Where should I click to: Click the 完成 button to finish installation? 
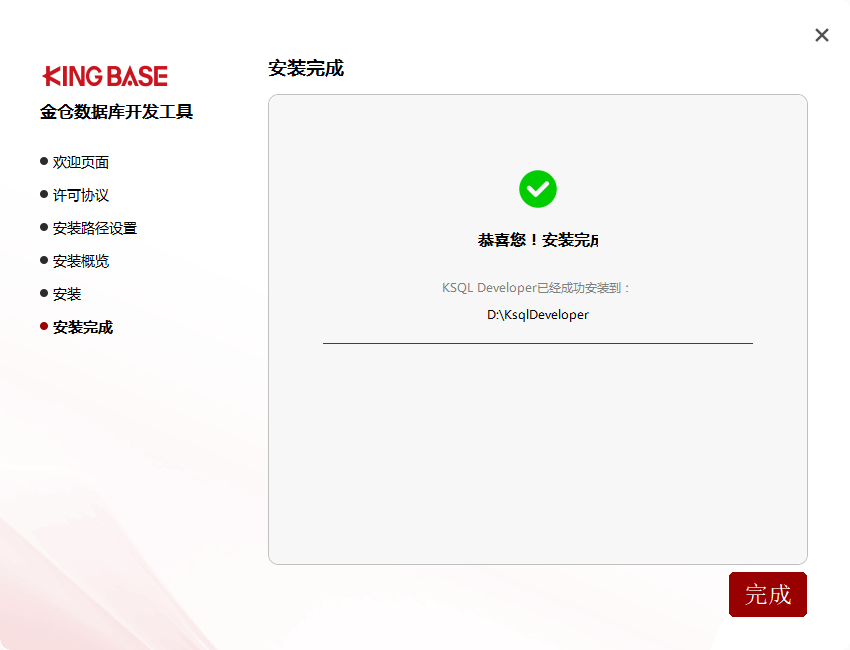pos(767,595)
